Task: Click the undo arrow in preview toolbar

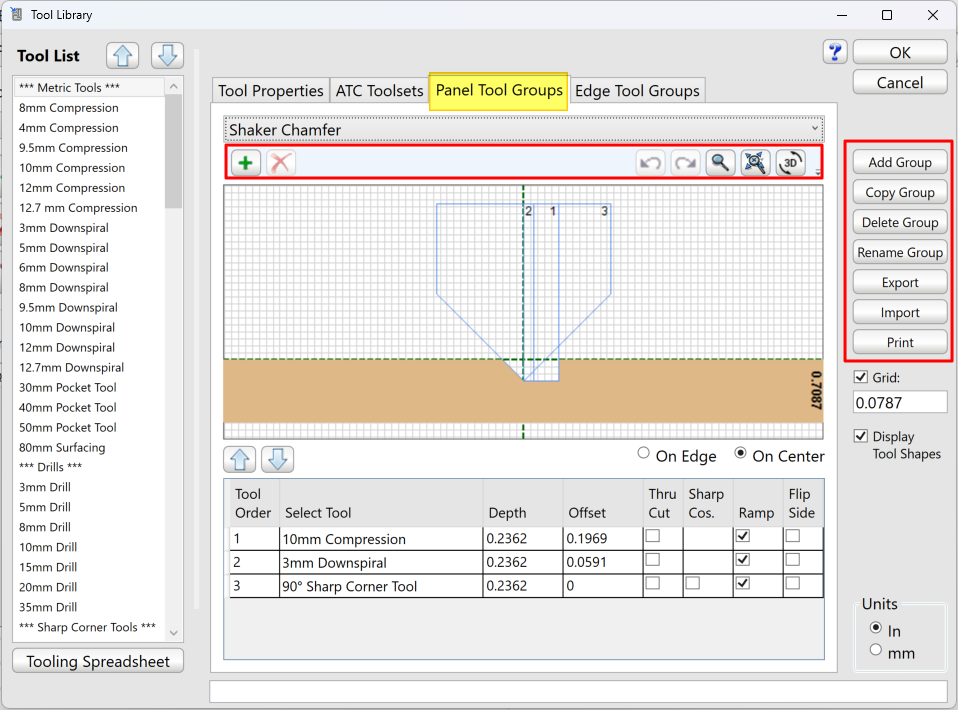Action: pyautogui.click(x=651, y=163)
